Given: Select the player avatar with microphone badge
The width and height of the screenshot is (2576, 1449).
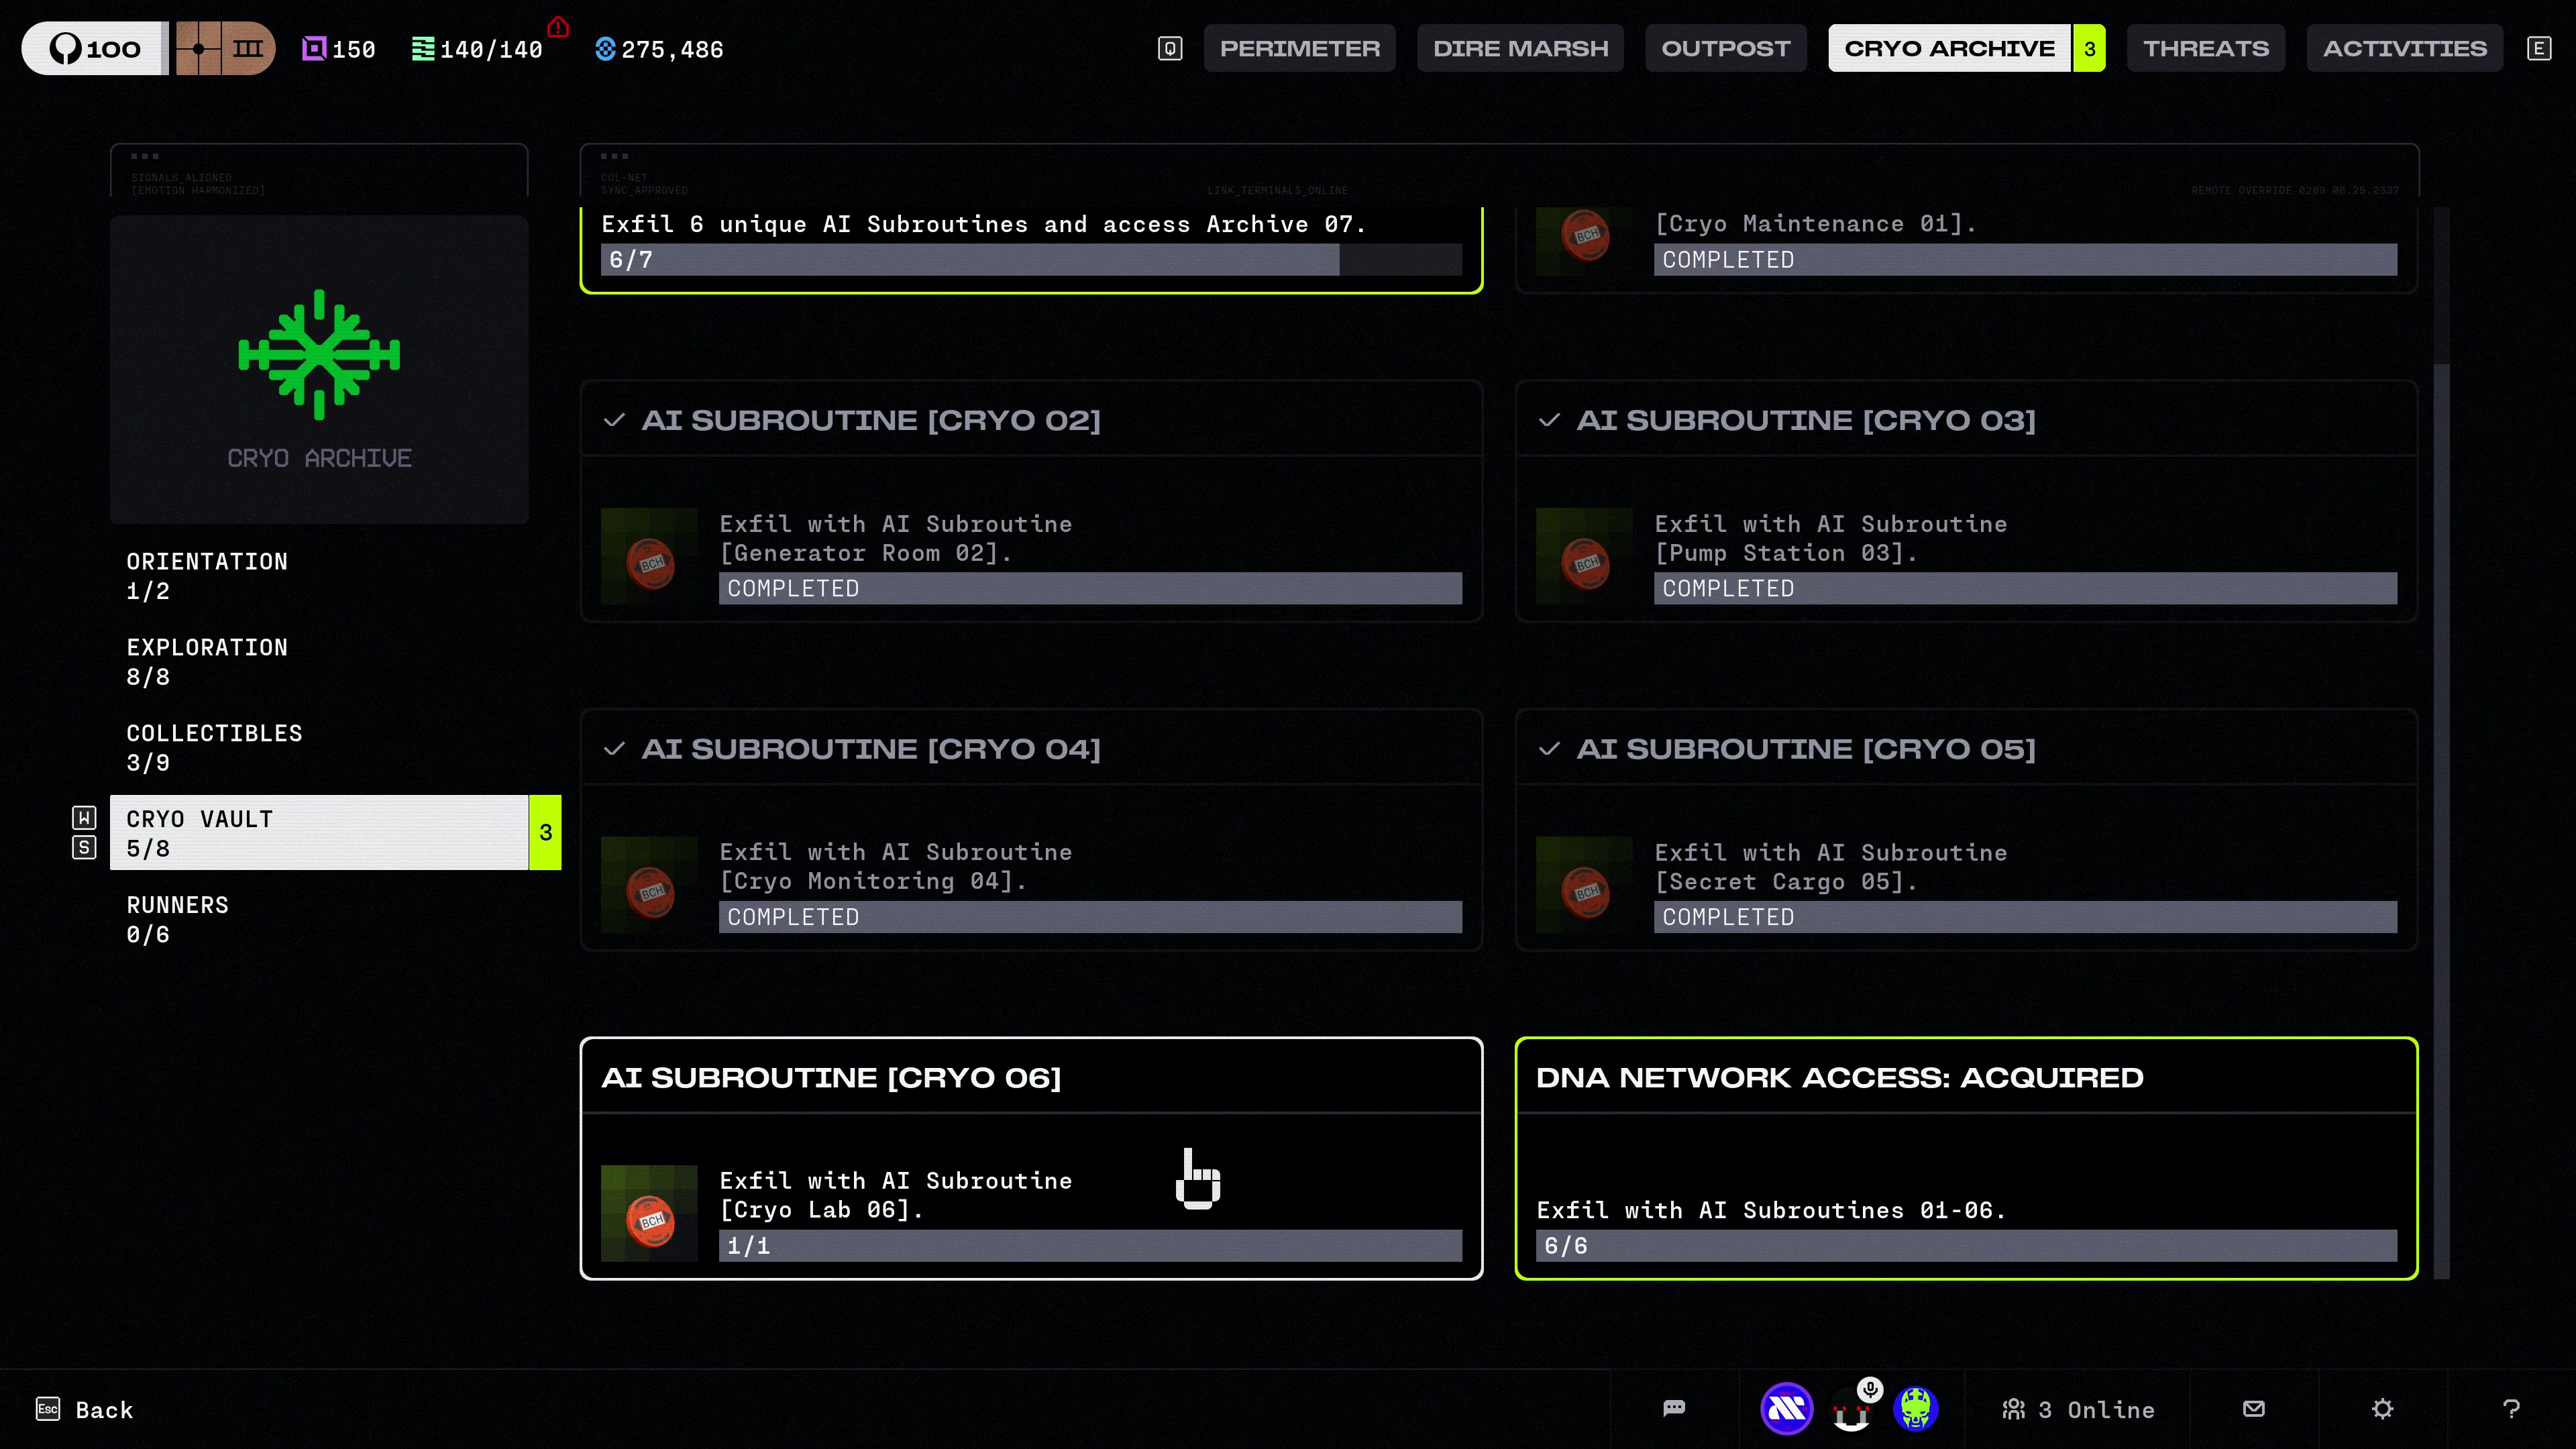Looking at the screenshot, I should tap(1851, 1409).
